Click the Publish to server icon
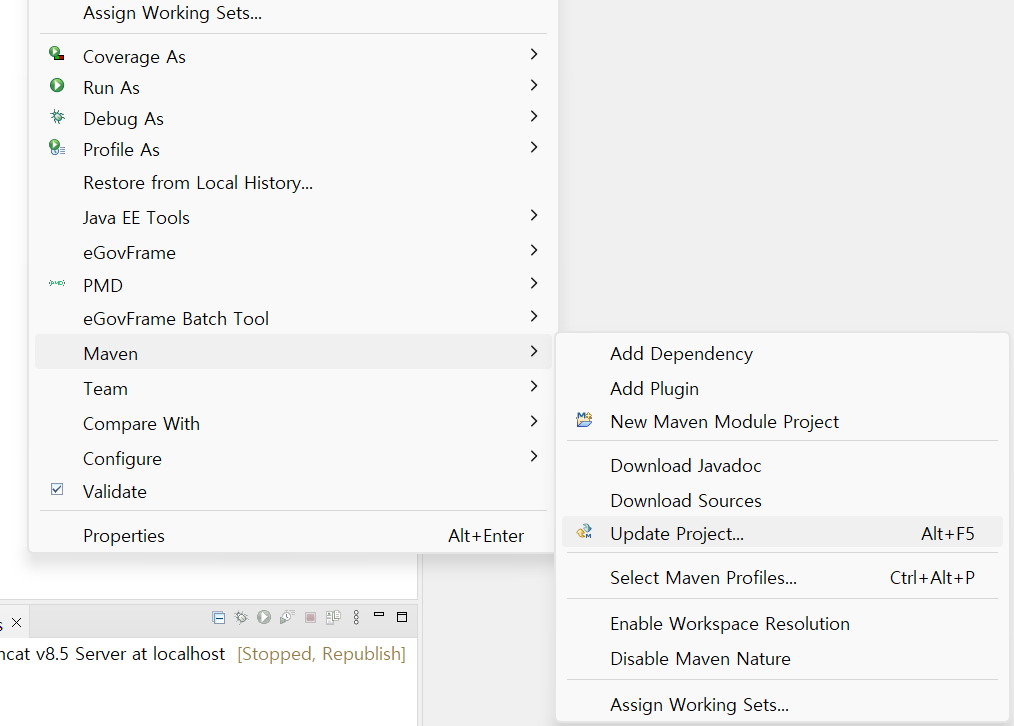 pos(333,617)
